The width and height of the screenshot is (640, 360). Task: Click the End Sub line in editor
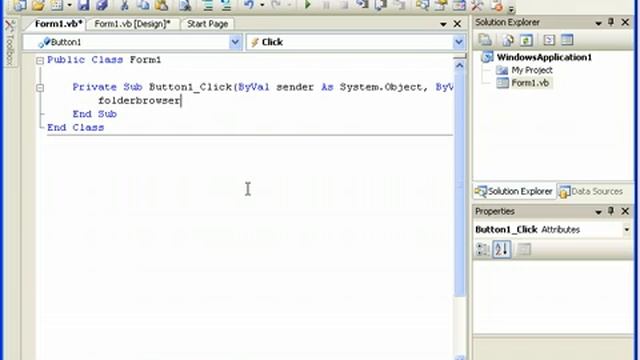point(95,114)
